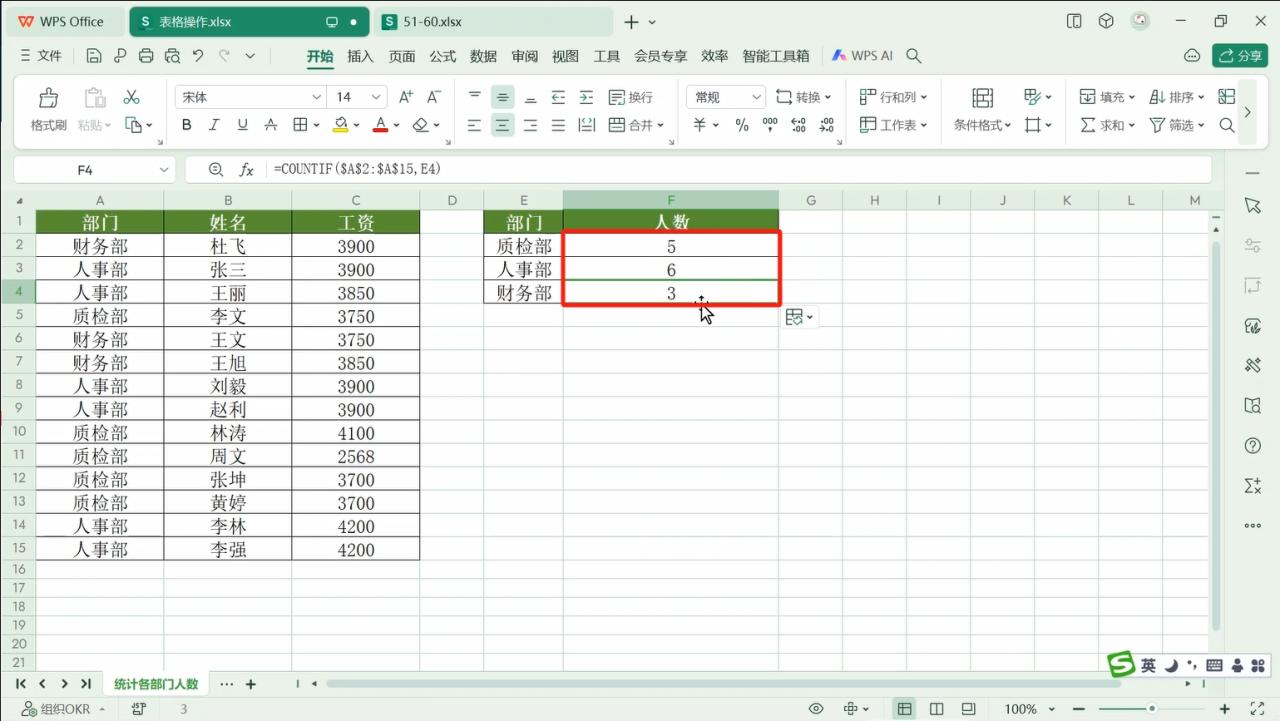Decrease cell indent

[x=558, y=97]
